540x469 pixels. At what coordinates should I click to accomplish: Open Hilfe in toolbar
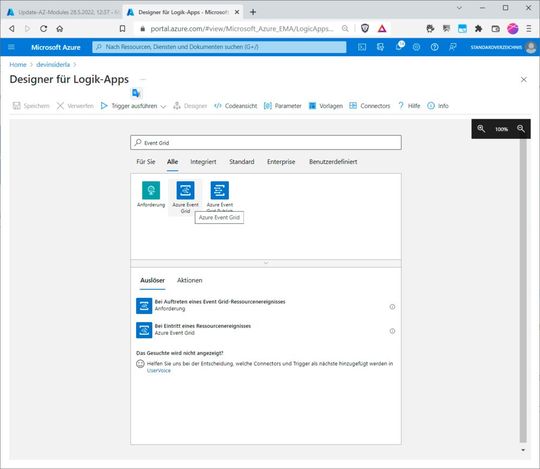409,106
